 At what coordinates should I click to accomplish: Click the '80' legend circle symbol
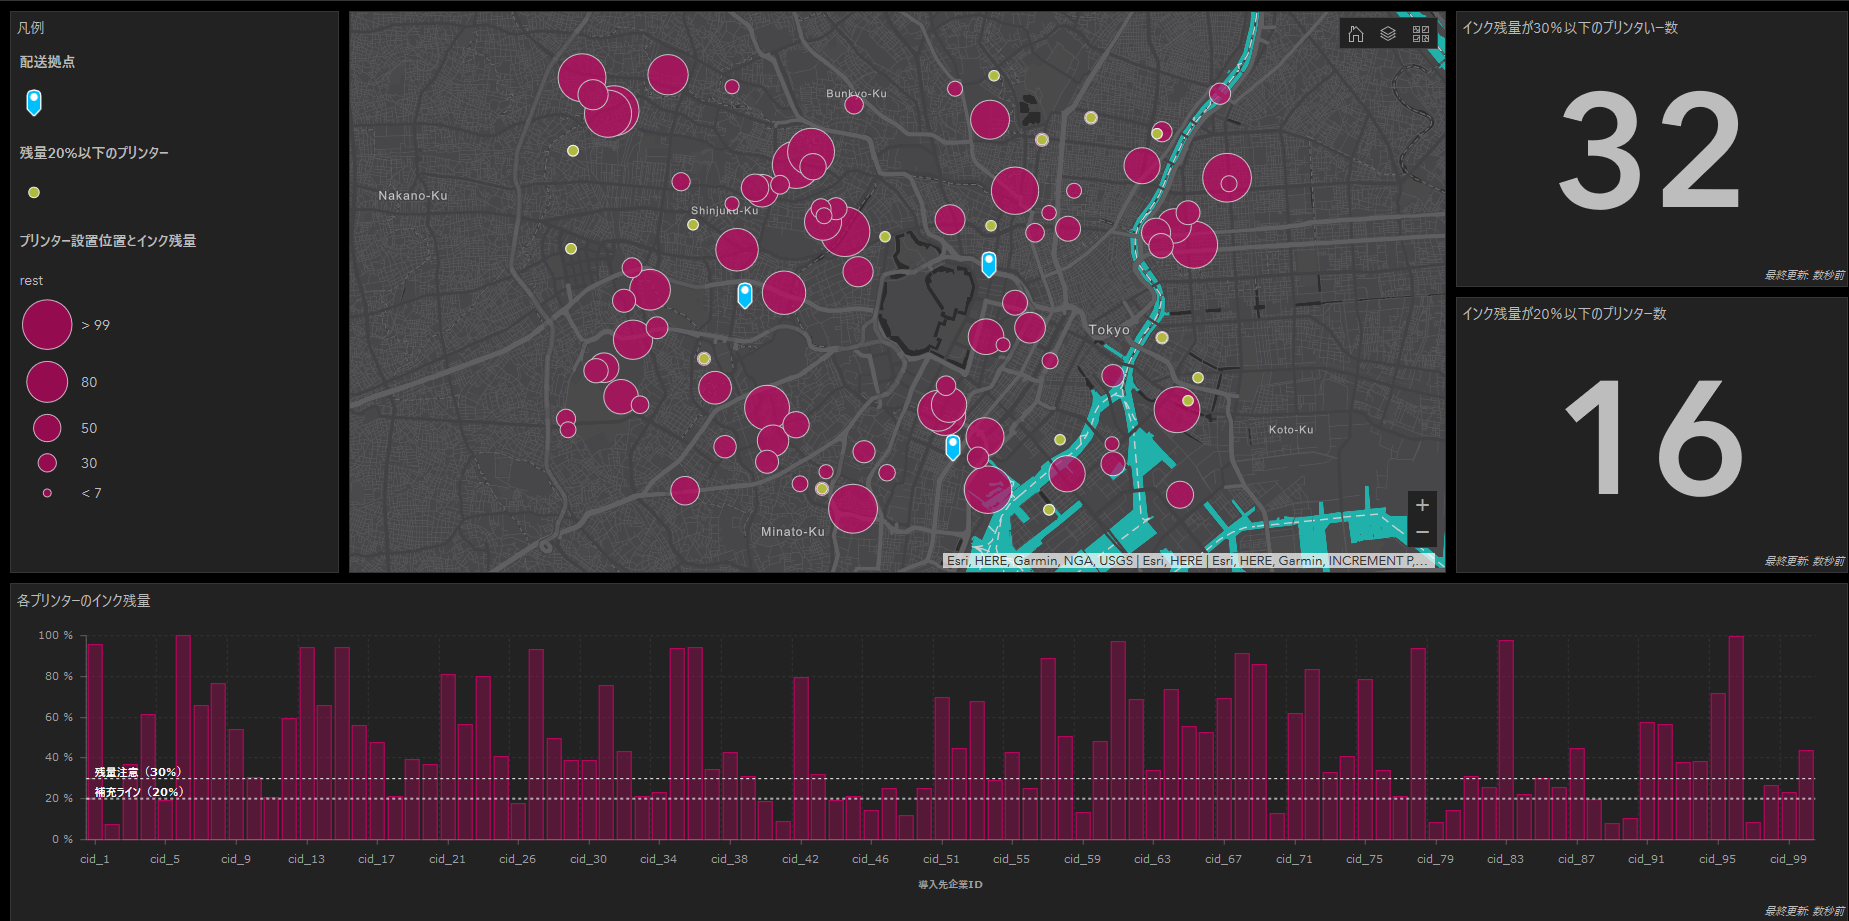[47, 382]
